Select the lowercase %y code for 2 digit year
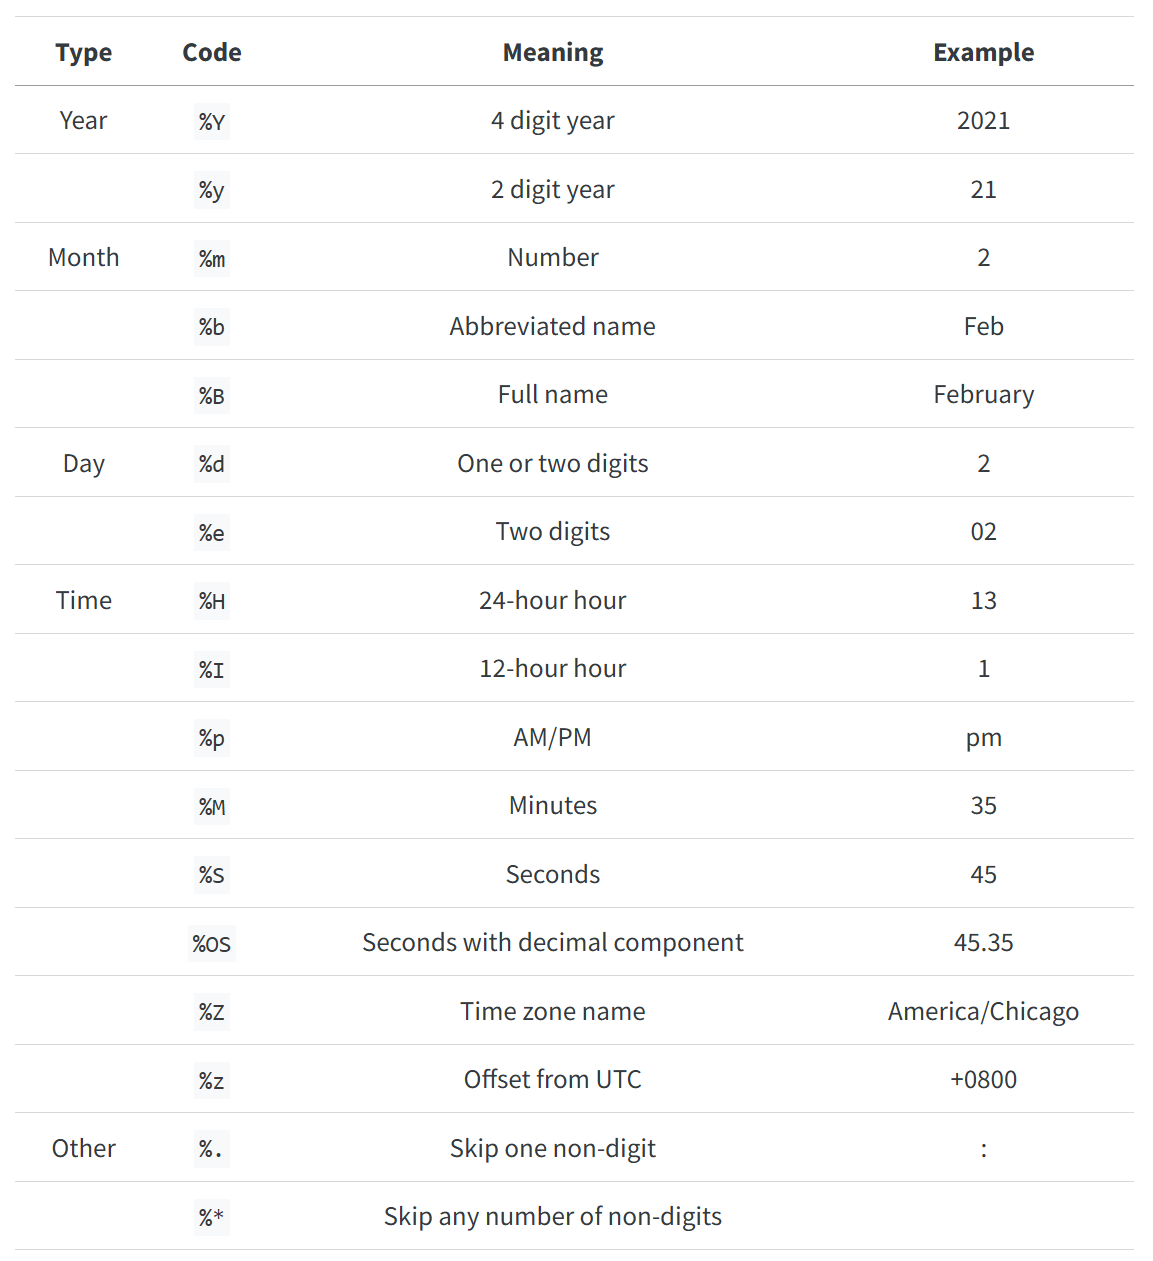This screenshot has width=1153, height=1261. (x=211, y=190)
